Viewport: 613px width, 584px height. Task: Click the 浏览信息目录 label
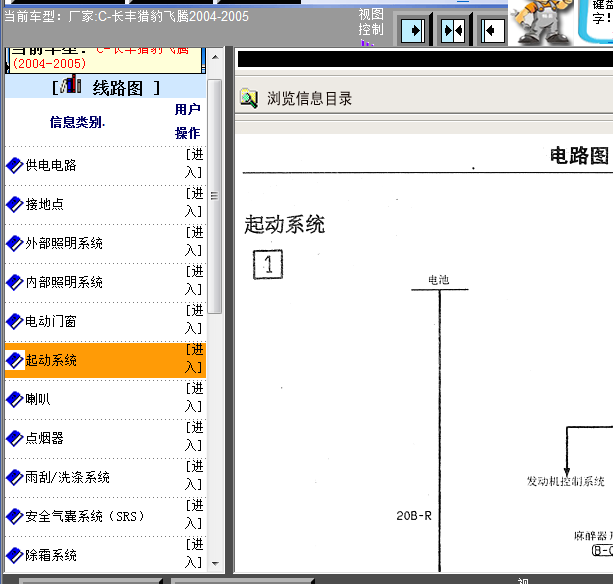click(309, 99)
